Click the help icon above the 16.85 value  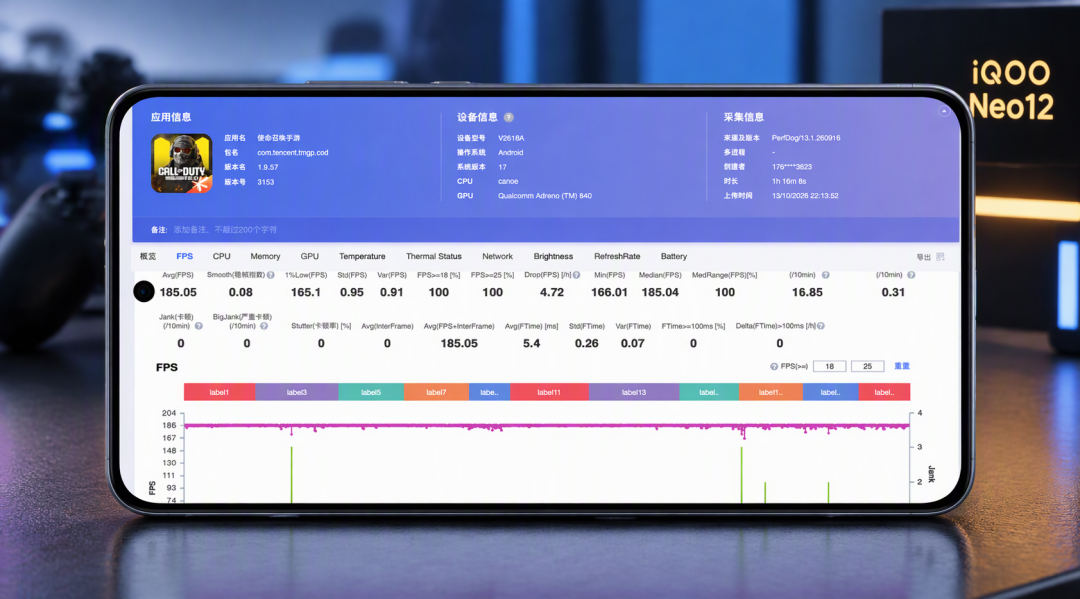pyautogui.click(x=825, y=275)
